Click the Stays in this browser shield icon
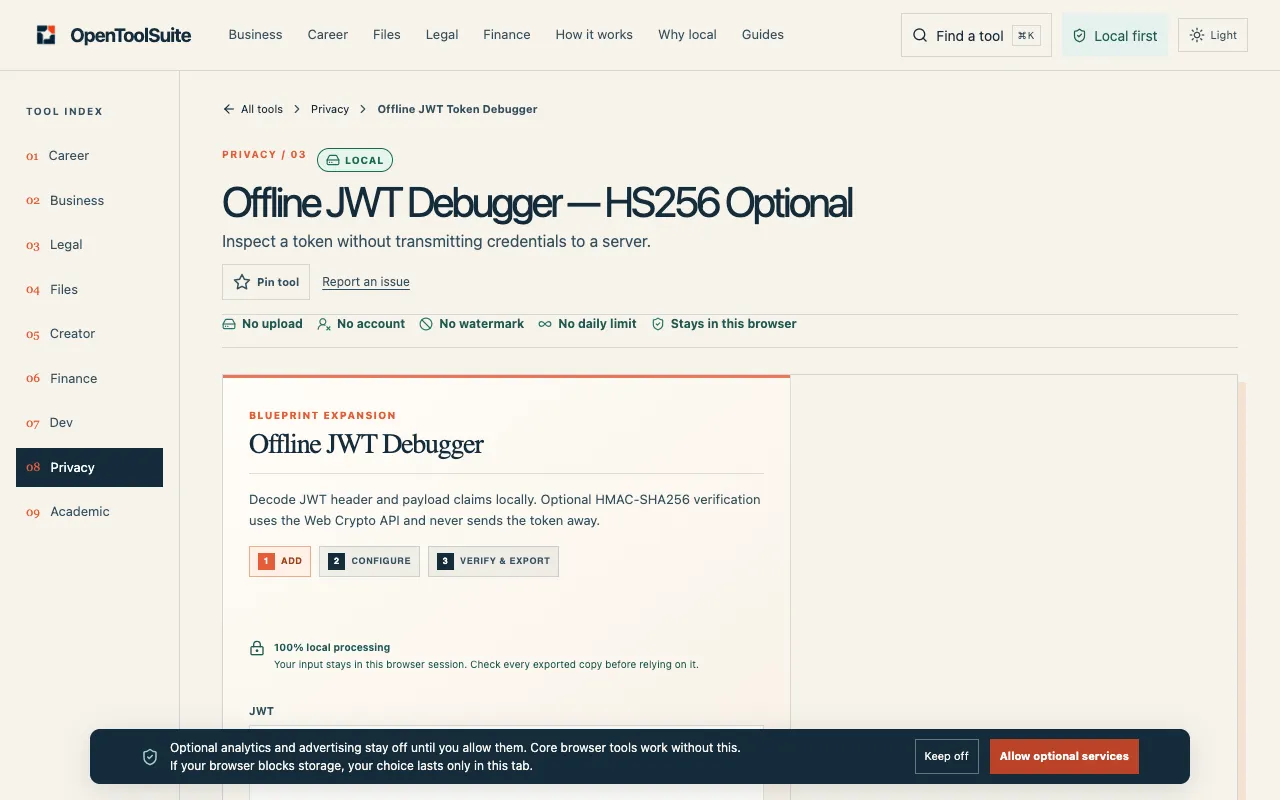Image resolution: width=1280 pixels, height=800 pixels. pyautogui.click(x=658, y=324)
